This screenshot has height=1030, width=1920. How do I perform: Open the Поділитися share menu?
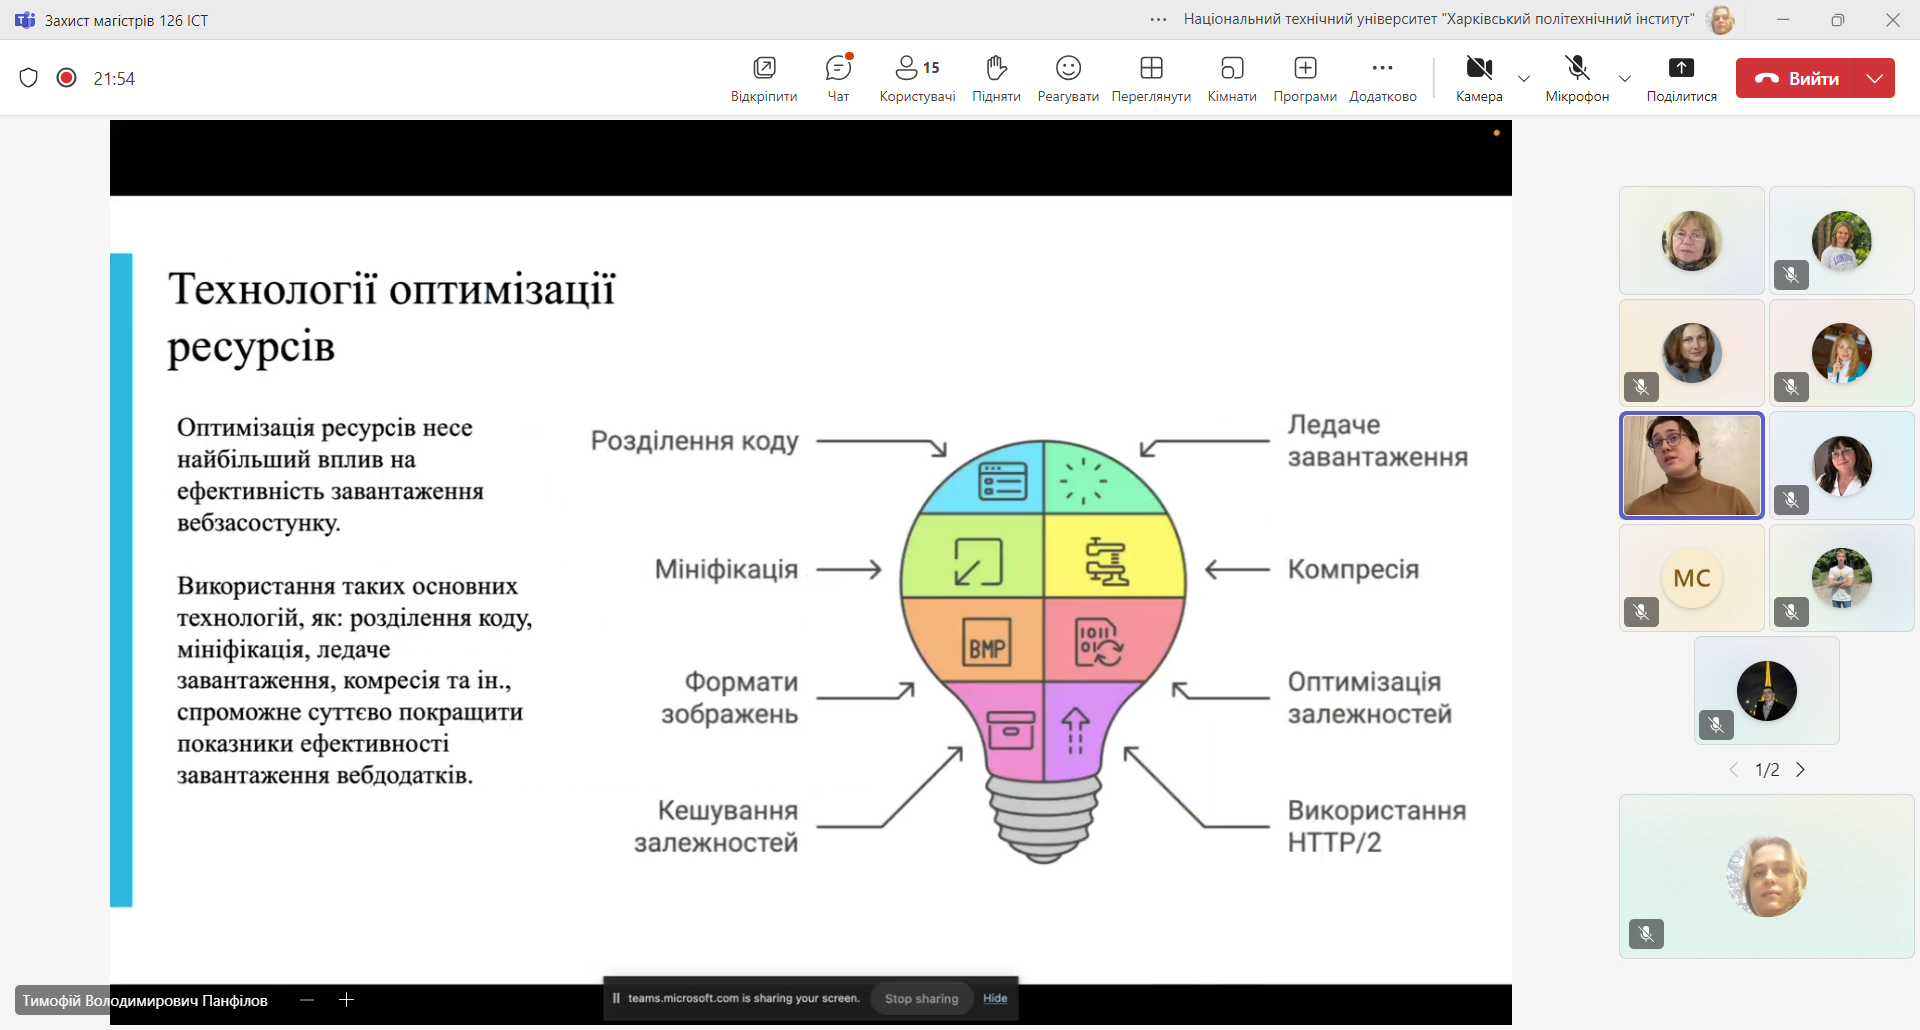pos(1681,78)
